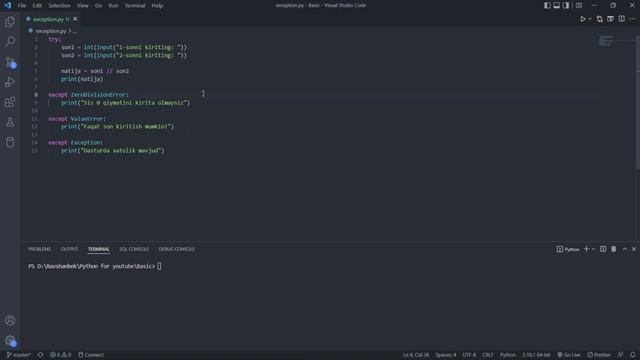Kill terminal with trash icon
Image resolution: width=640 pixels, height=360 pixels.
613,249
